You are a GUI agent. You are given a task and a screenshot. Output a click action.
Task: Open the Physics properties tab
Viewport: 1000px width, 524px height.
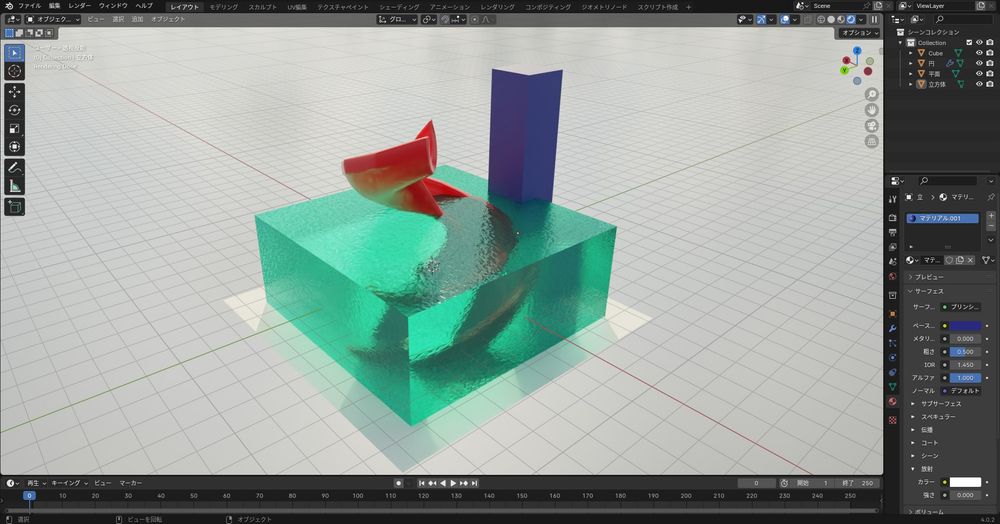892,358
